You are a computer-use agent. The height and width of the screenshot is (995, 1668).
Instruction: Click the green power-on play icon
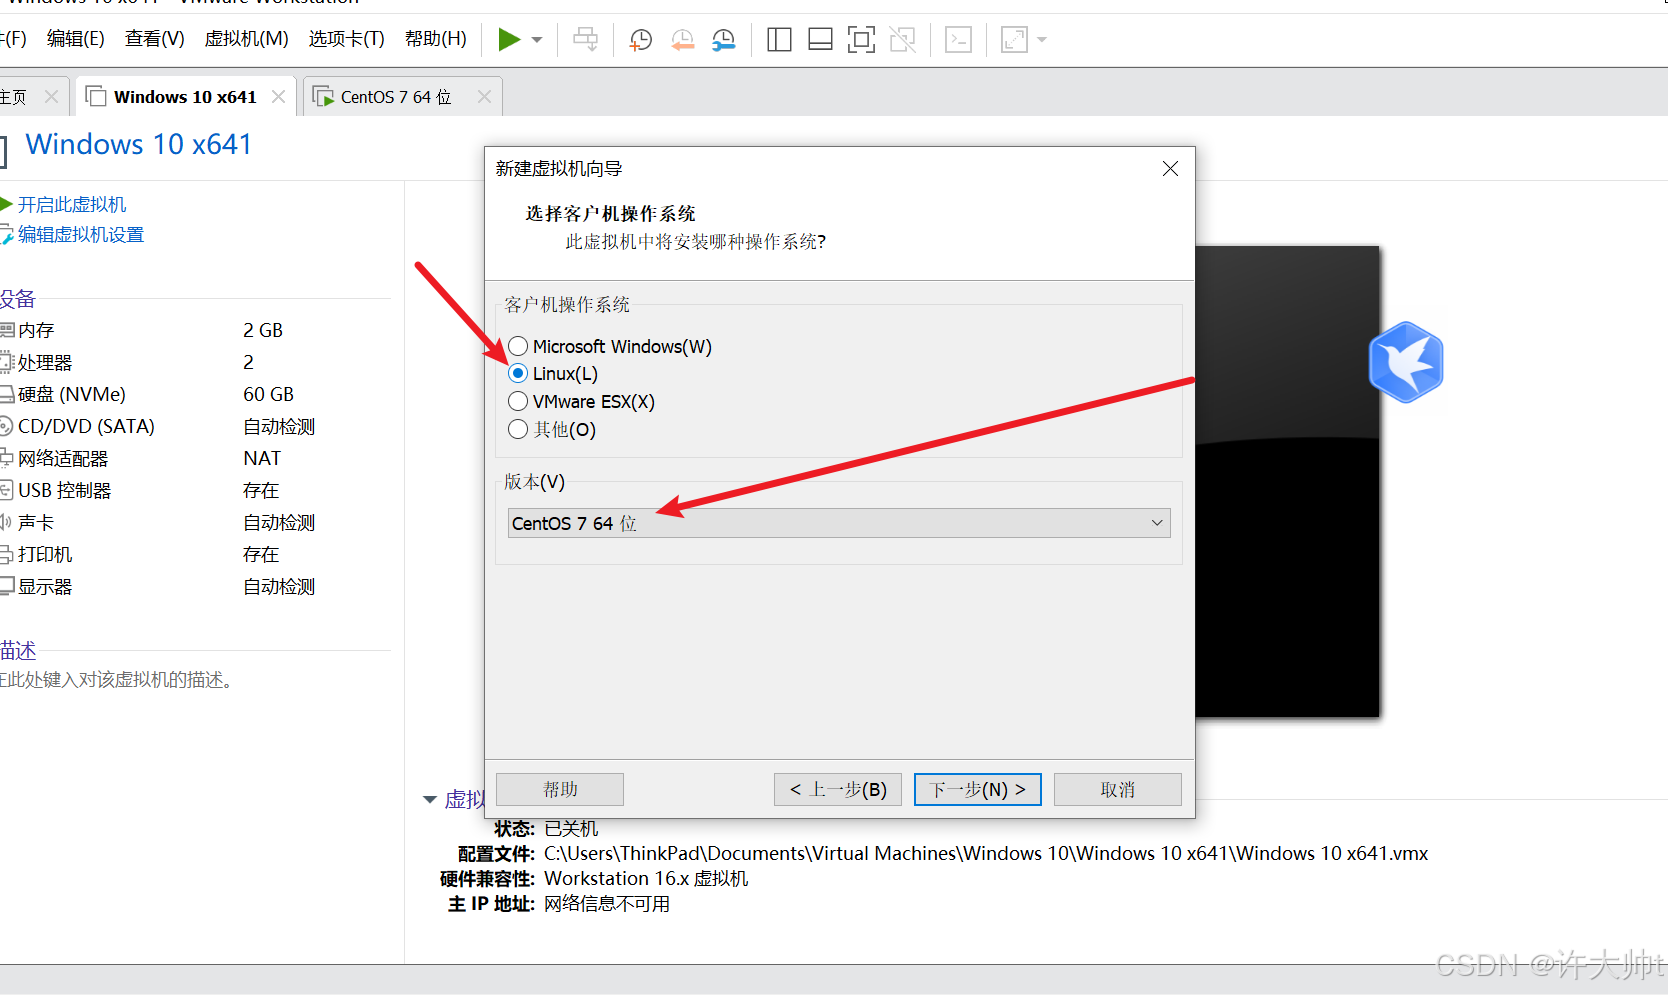tap(509, 39)
